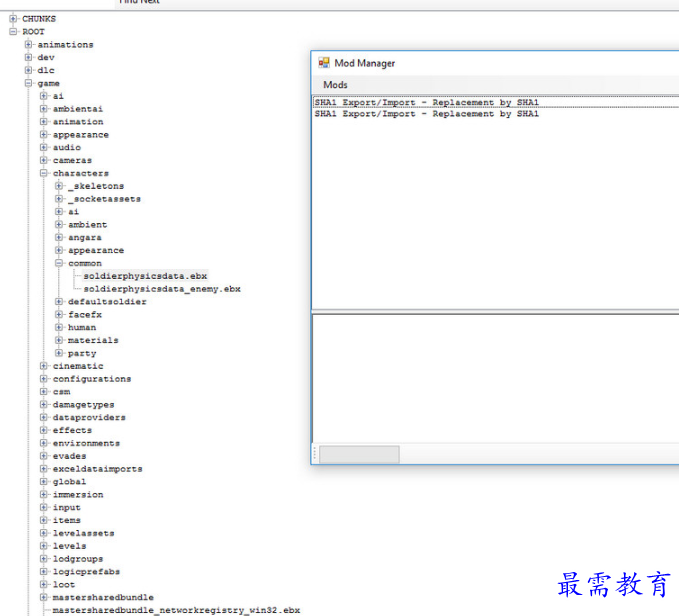Click the Mod Manager lower details pane

[495, 378]
